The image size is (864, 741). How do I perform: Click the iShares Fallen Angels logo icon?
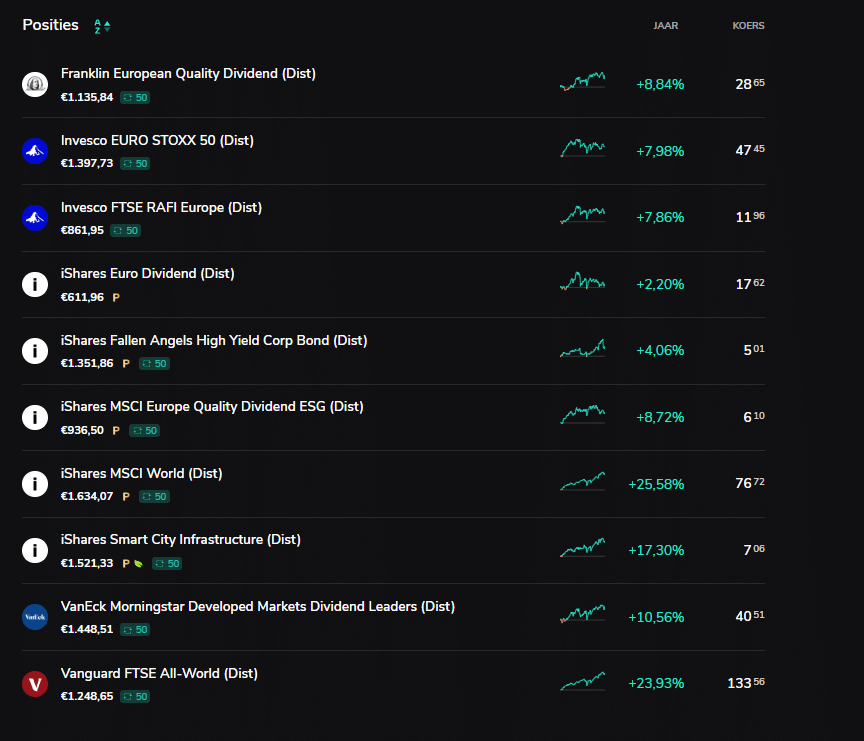coord(35,351)
